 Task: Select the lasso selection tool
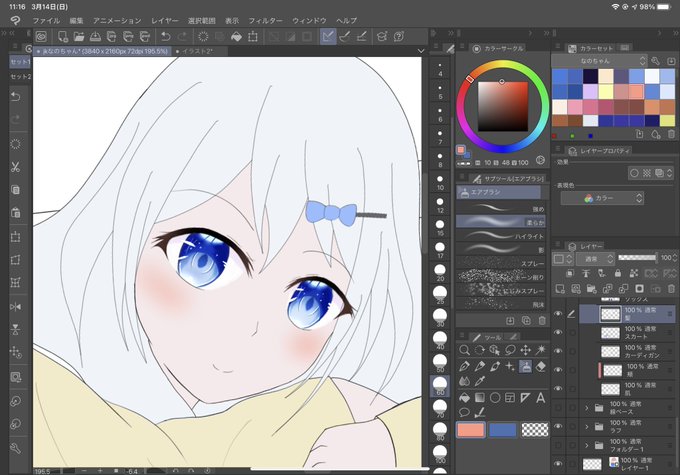[510, 350]
